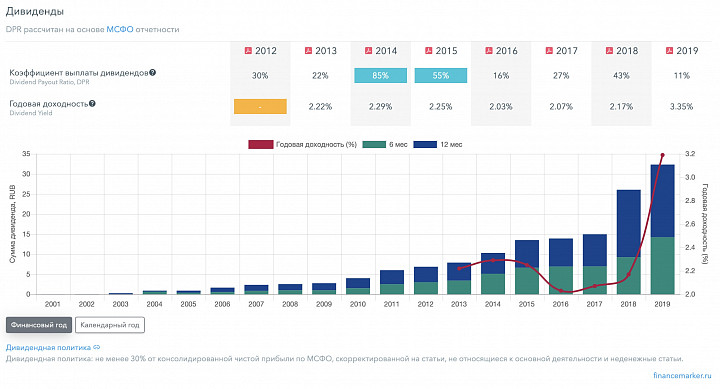Open the МСФО link
Screen dimensions: 720x389
click(120, 29)
